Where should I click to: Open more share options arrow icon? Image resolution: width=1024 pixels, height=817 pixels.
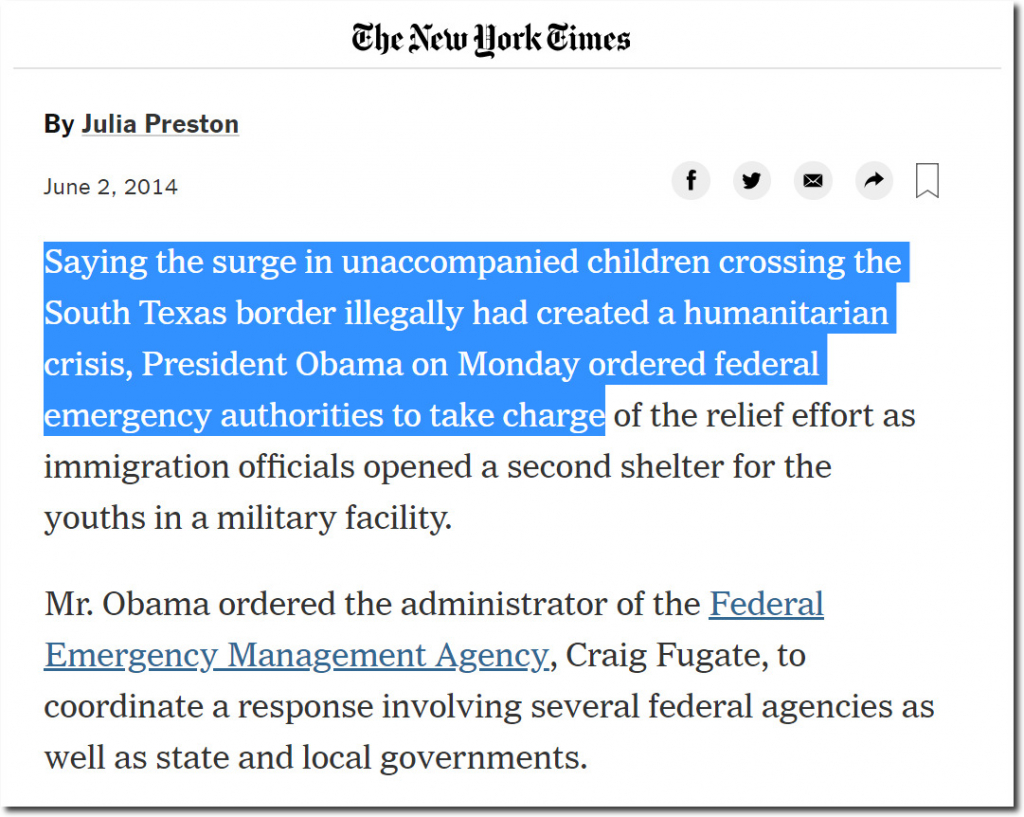coord(874,180)
